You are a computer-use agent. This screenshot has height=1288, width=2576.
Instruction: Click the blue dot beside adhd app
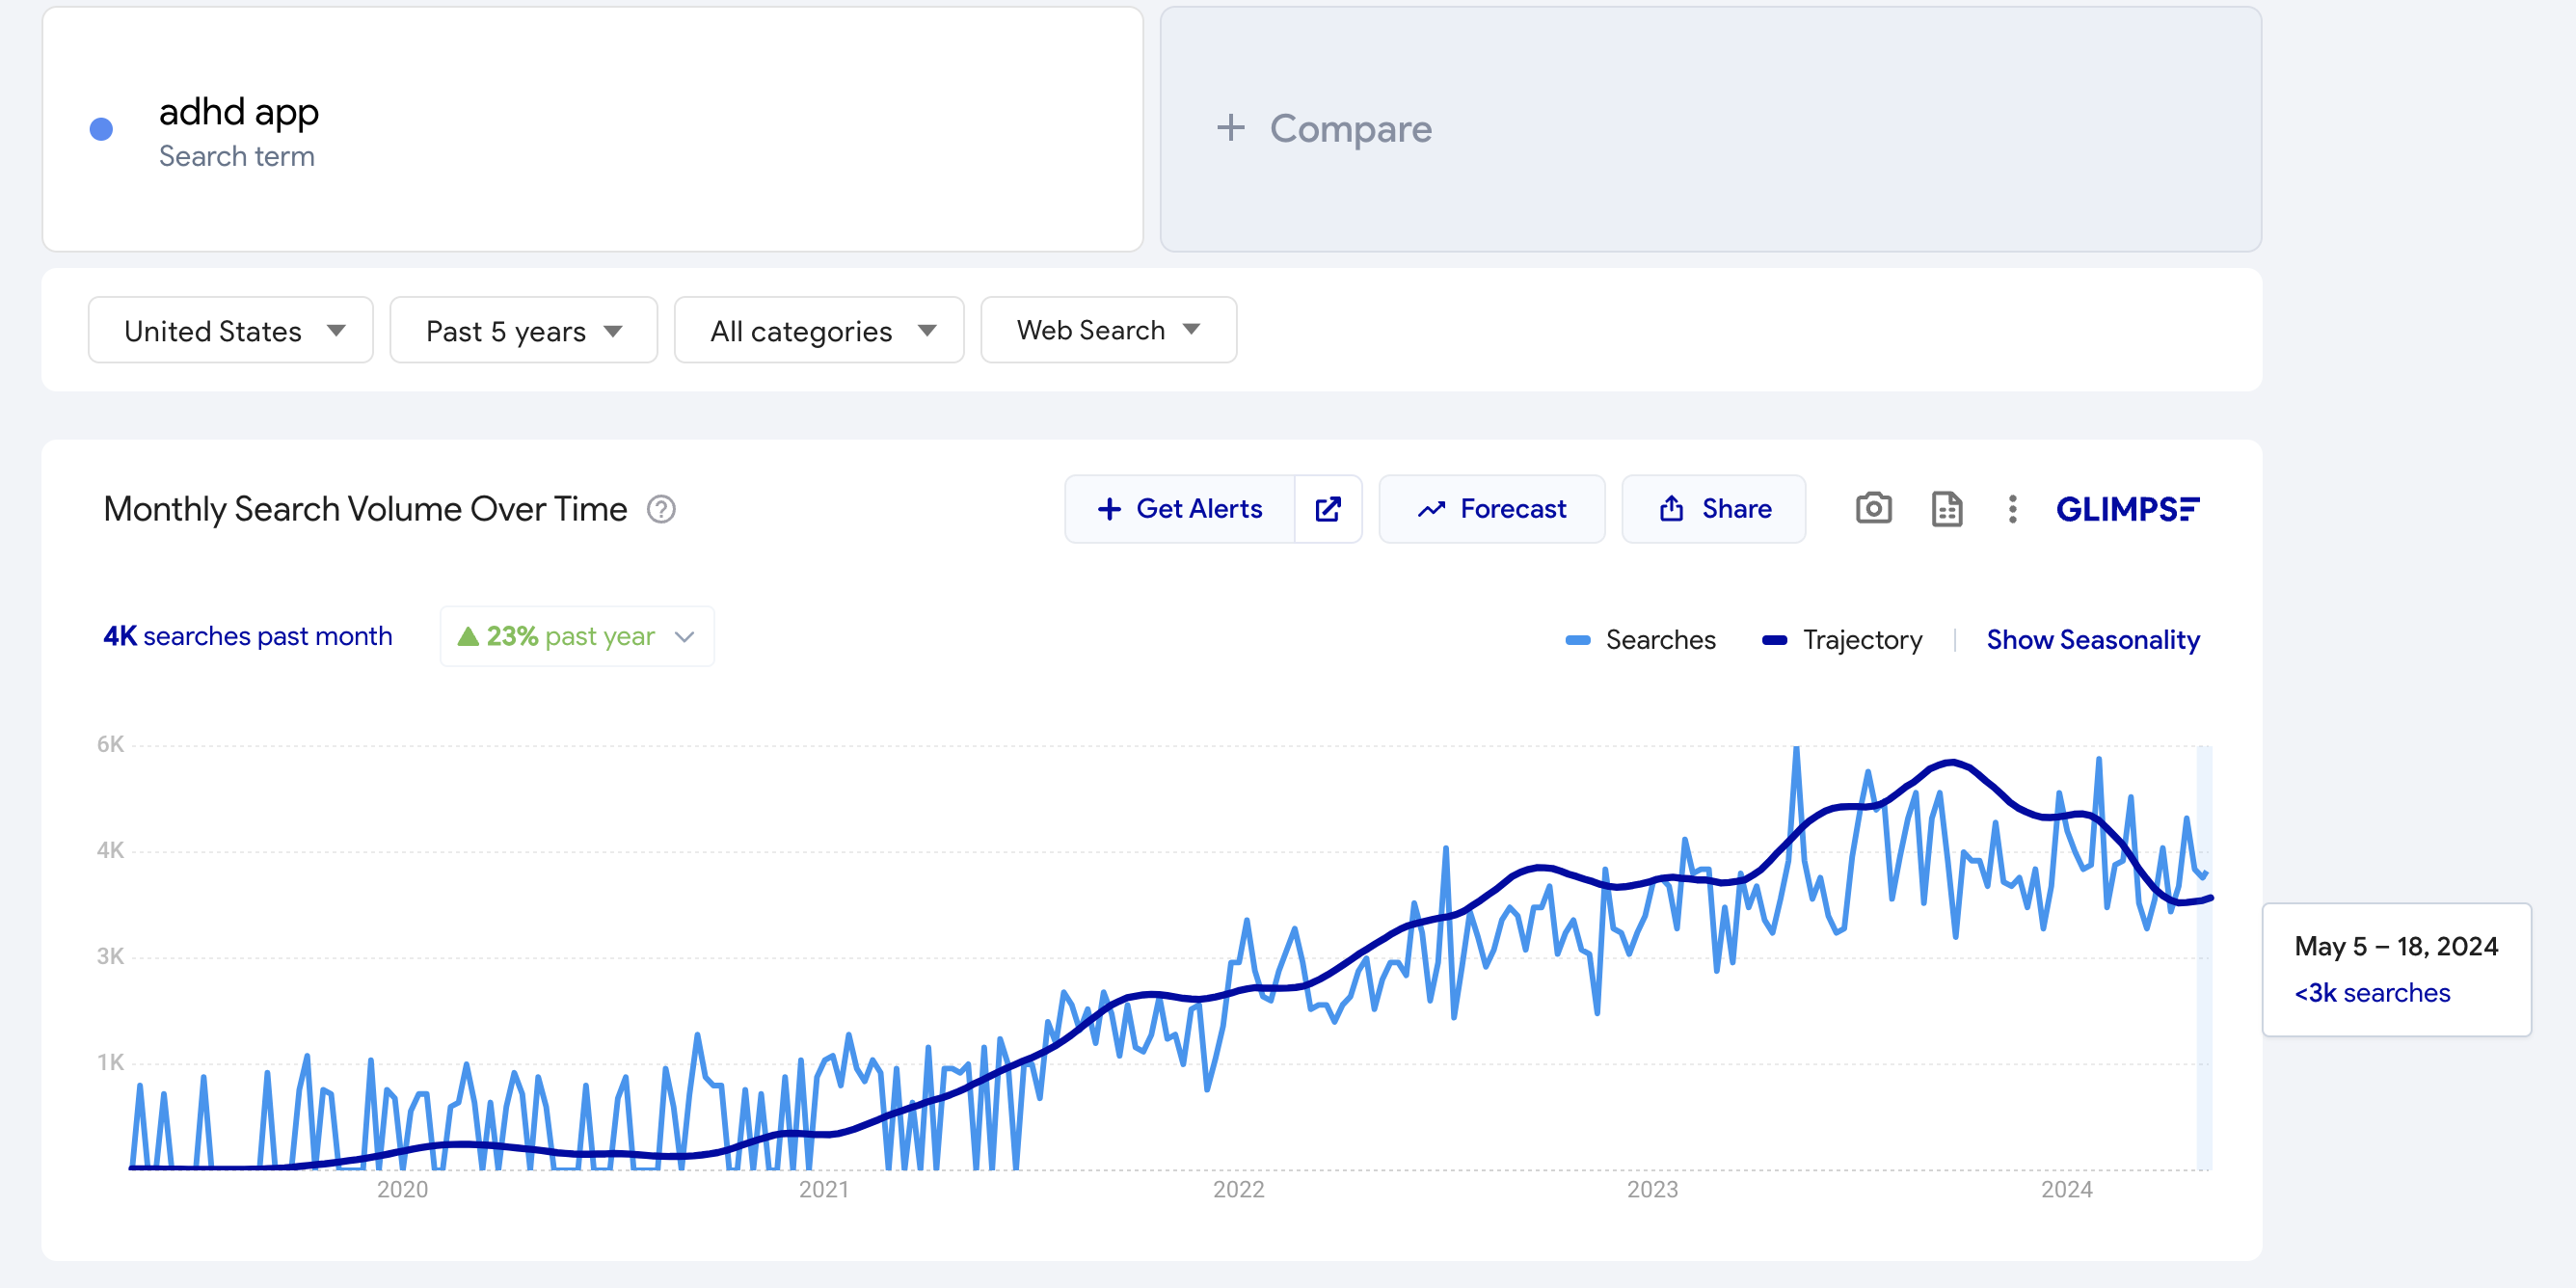tap(101, 129)
